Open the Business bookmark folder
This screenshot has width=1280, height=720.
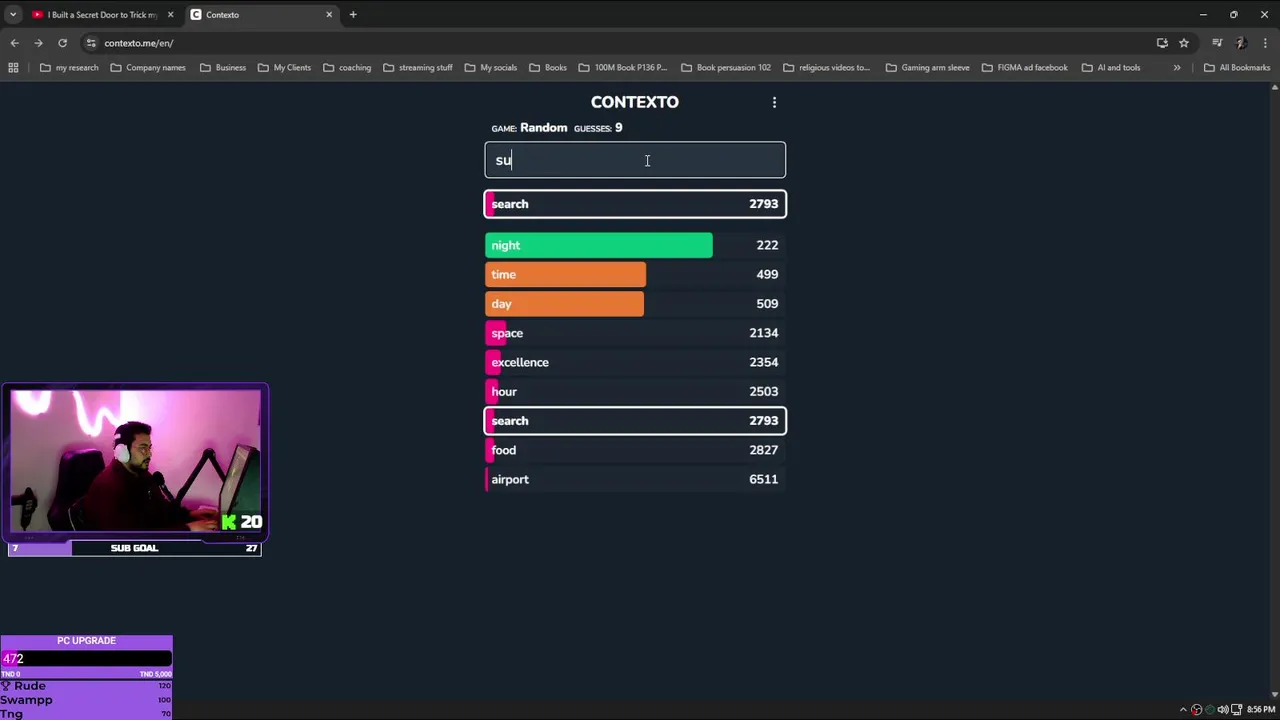[x=222, y=68]
